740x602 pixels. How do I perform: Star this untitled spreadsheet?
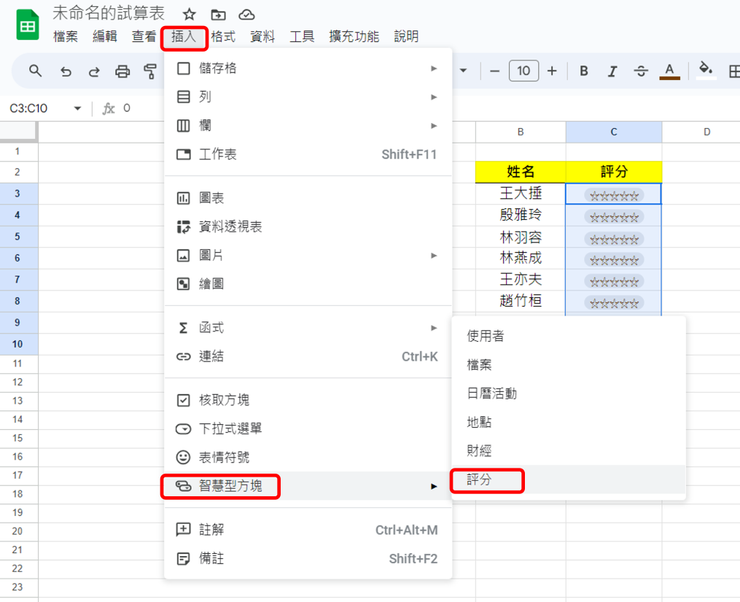(189, 15)
